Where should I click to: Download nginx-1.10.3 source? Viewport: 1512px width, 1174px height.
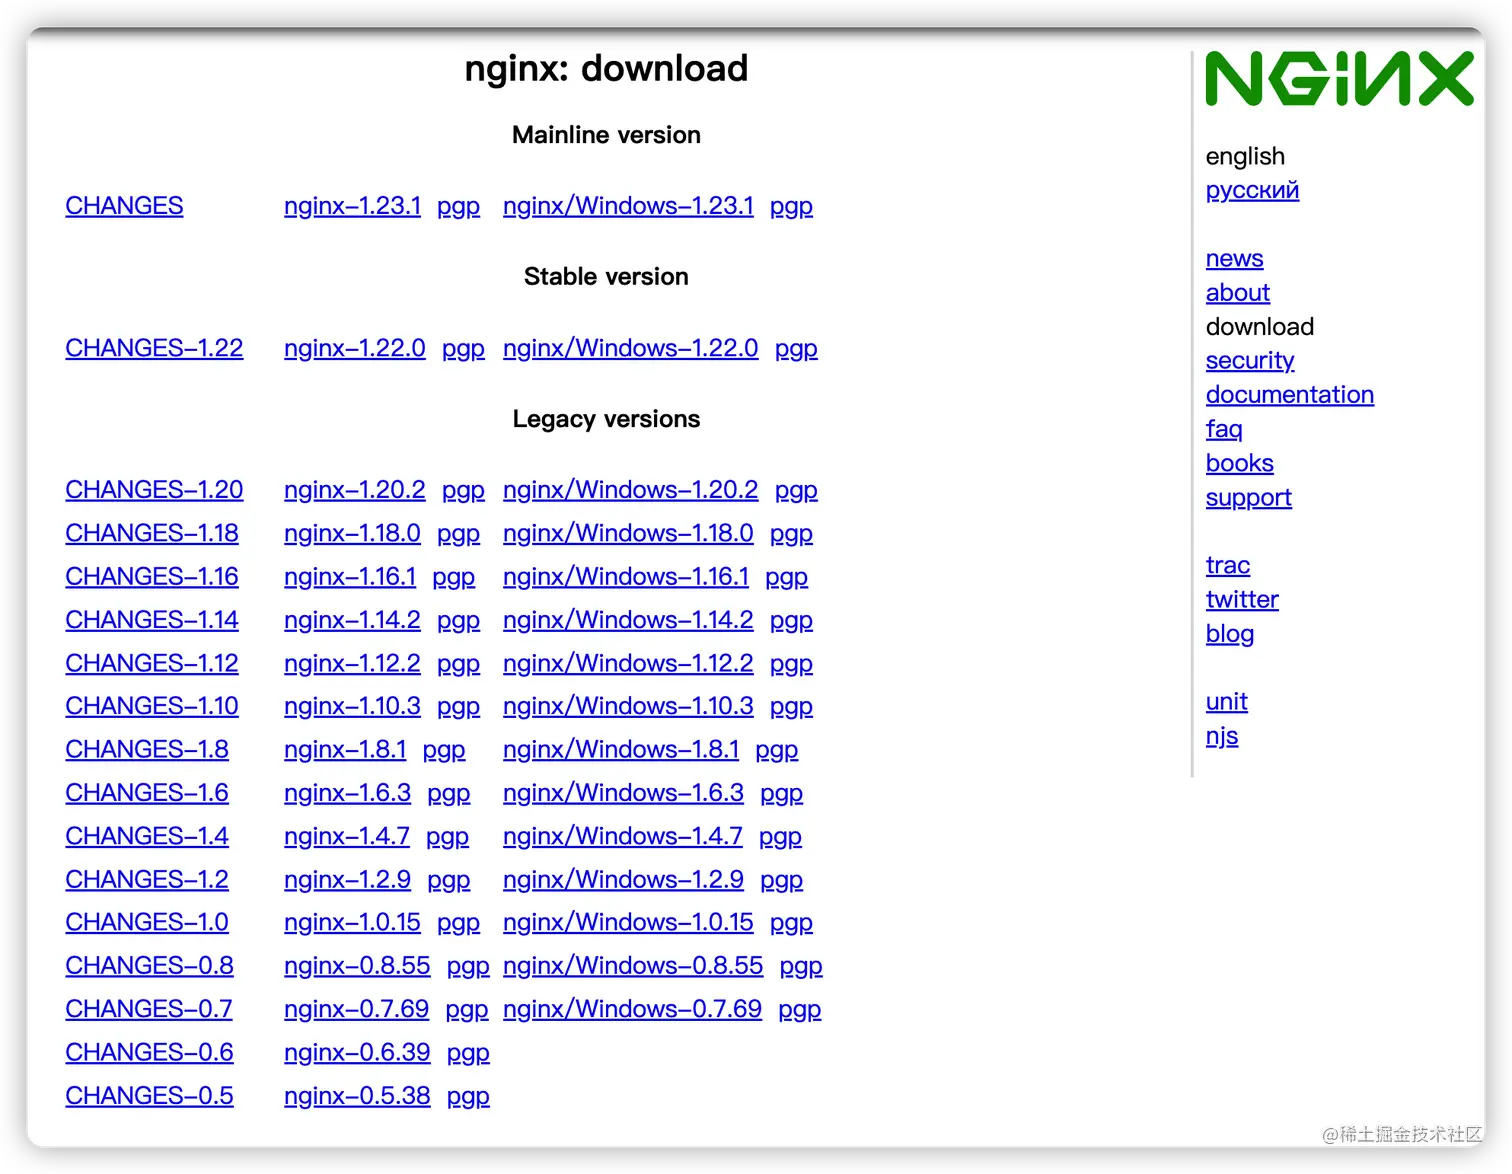pyautogui.click(x=352, y=706)
